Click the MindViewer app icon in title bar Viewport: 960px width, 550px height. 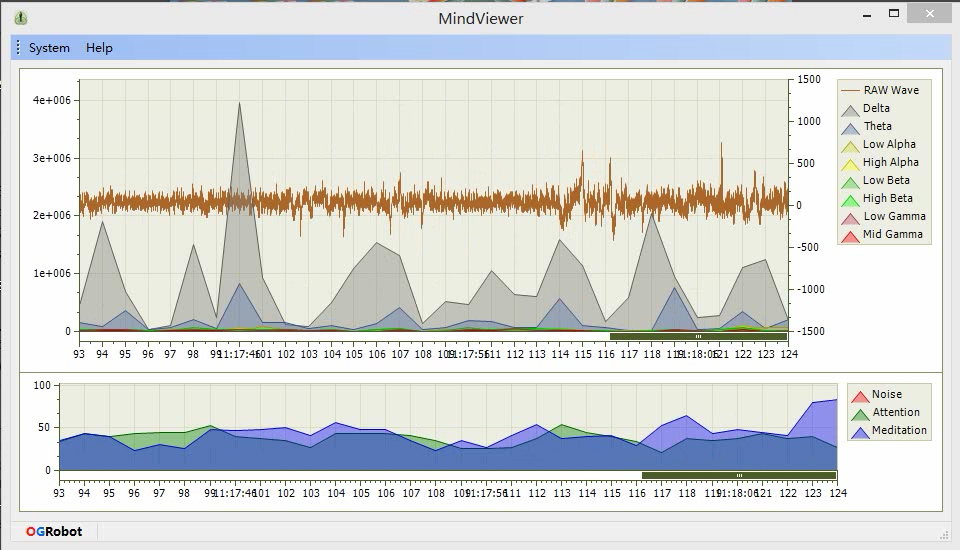[21, 18]
